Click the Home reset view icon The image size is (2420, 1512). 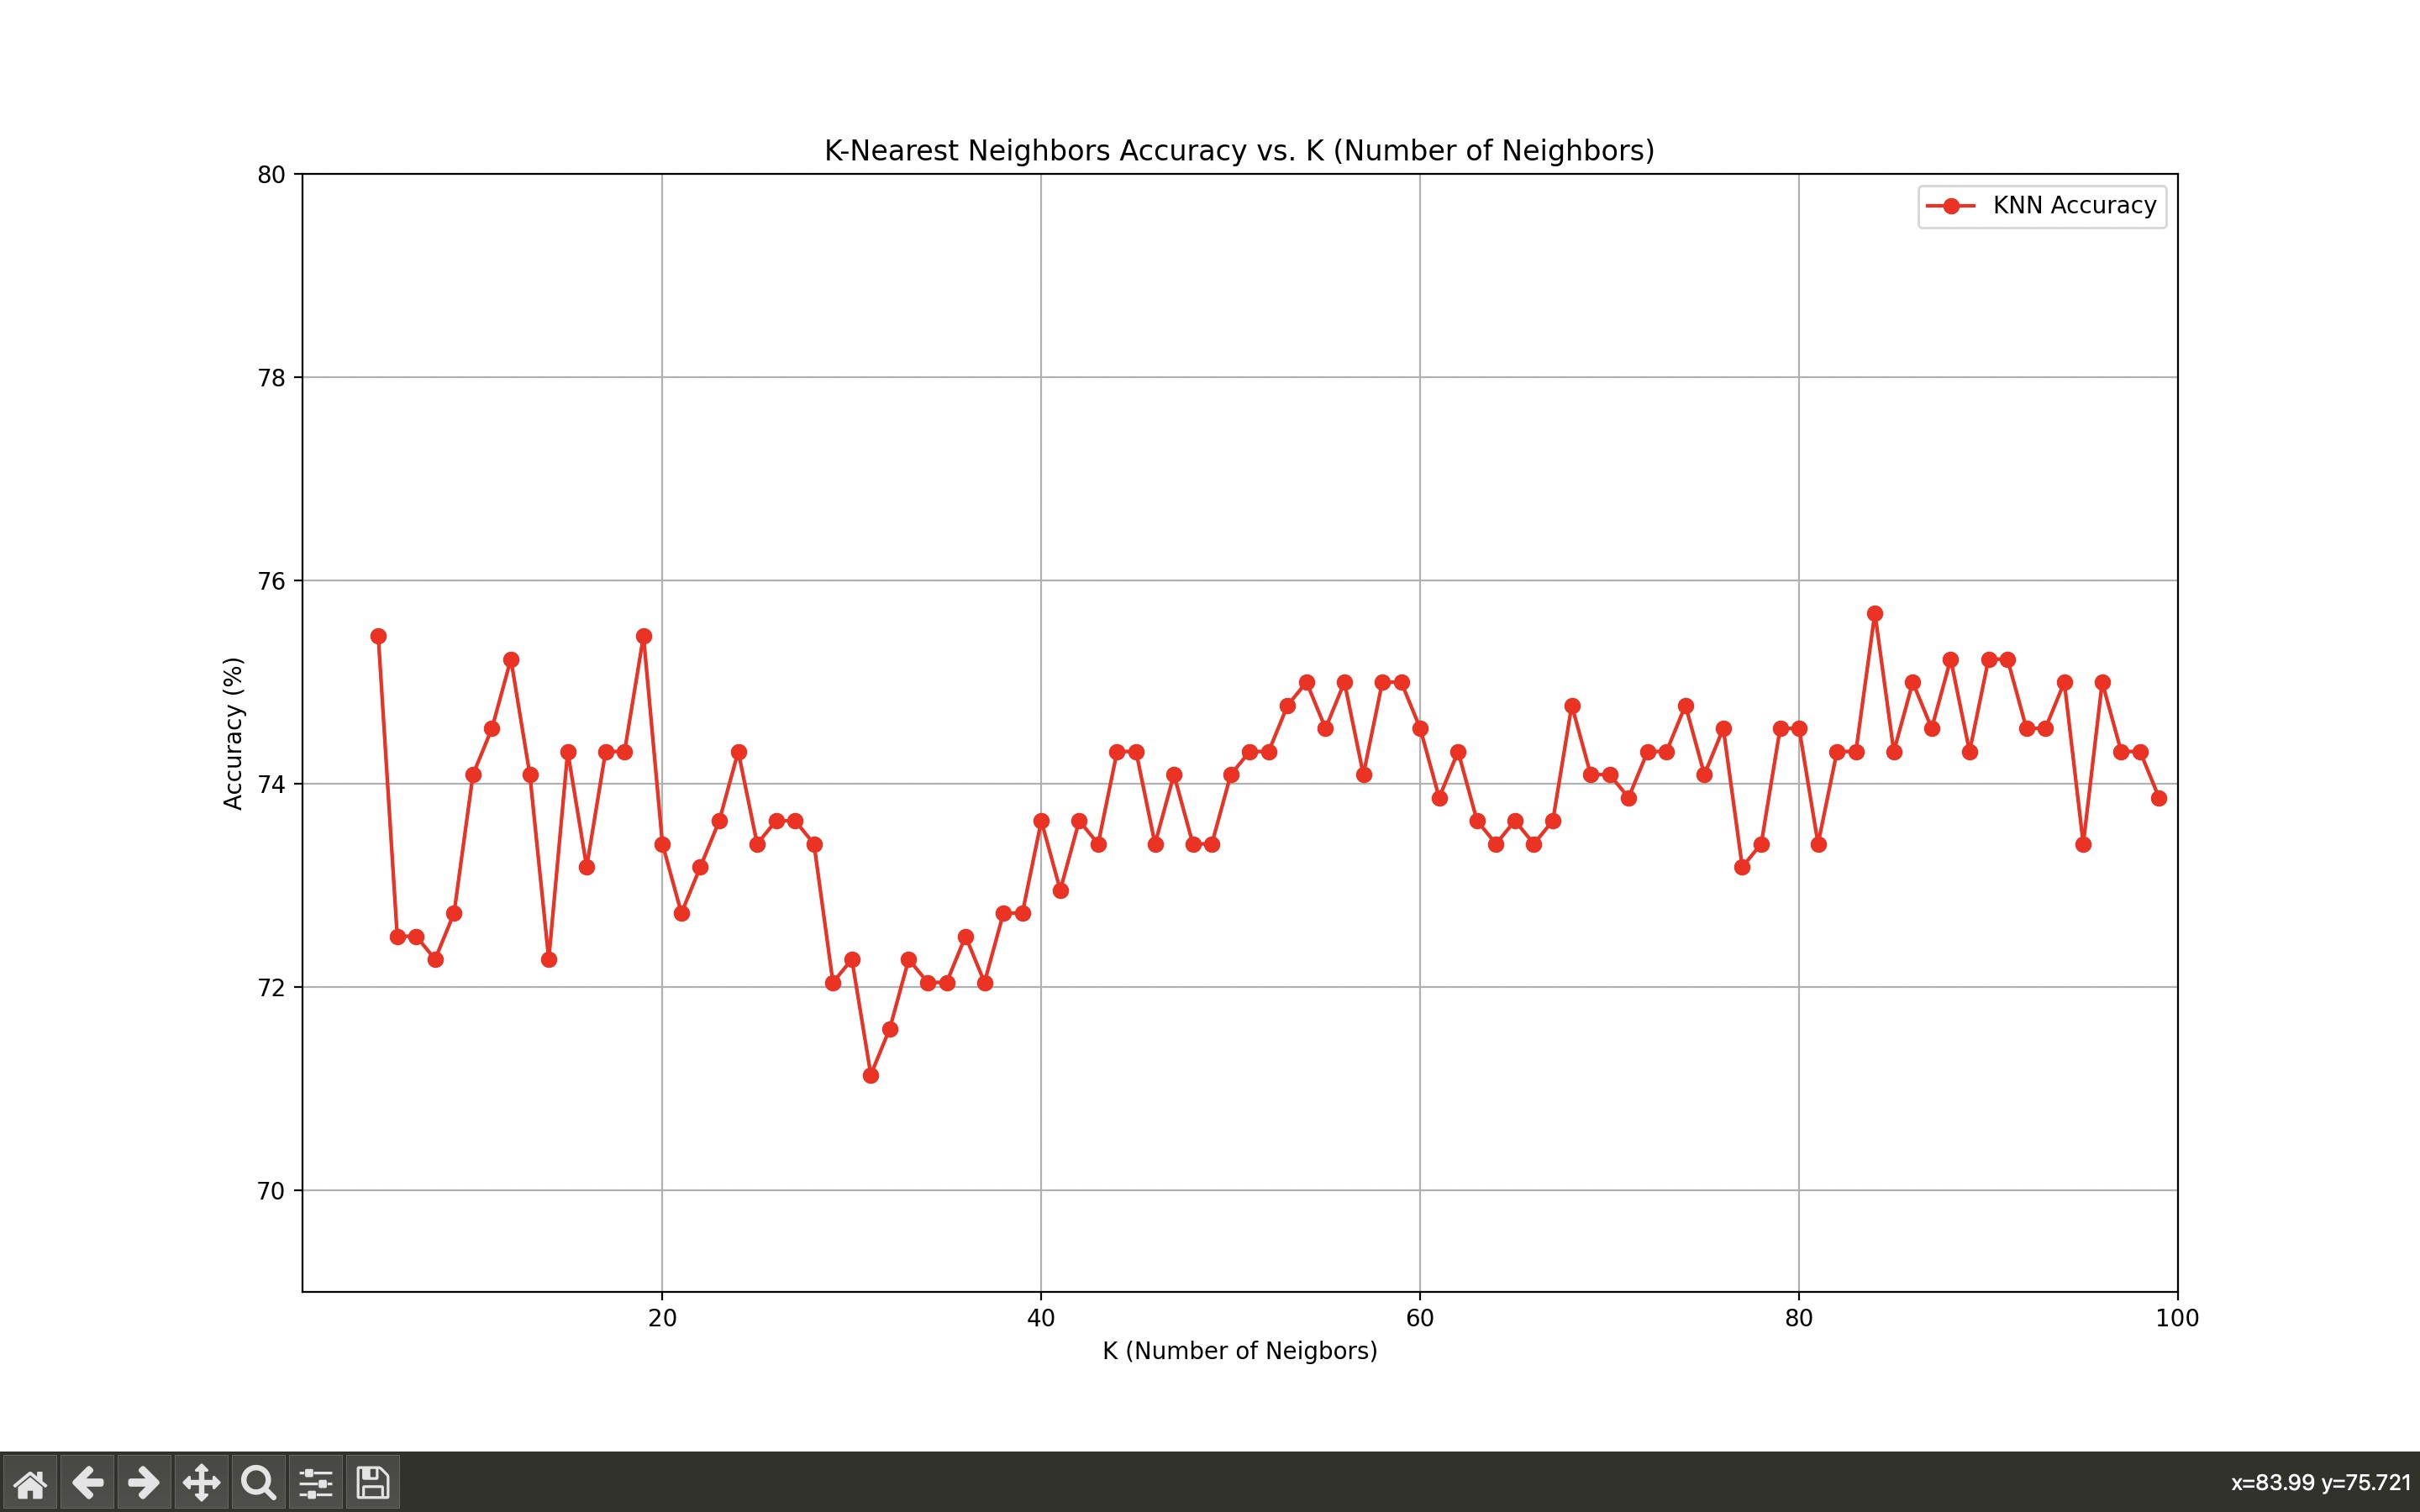coord(30,1482)
